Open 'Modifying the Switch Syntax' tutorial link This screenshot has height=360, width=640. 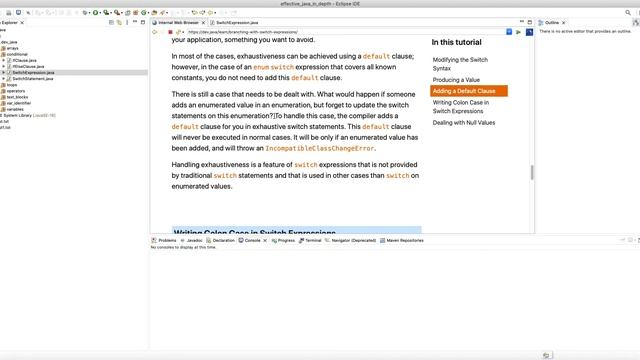[460, 64]
